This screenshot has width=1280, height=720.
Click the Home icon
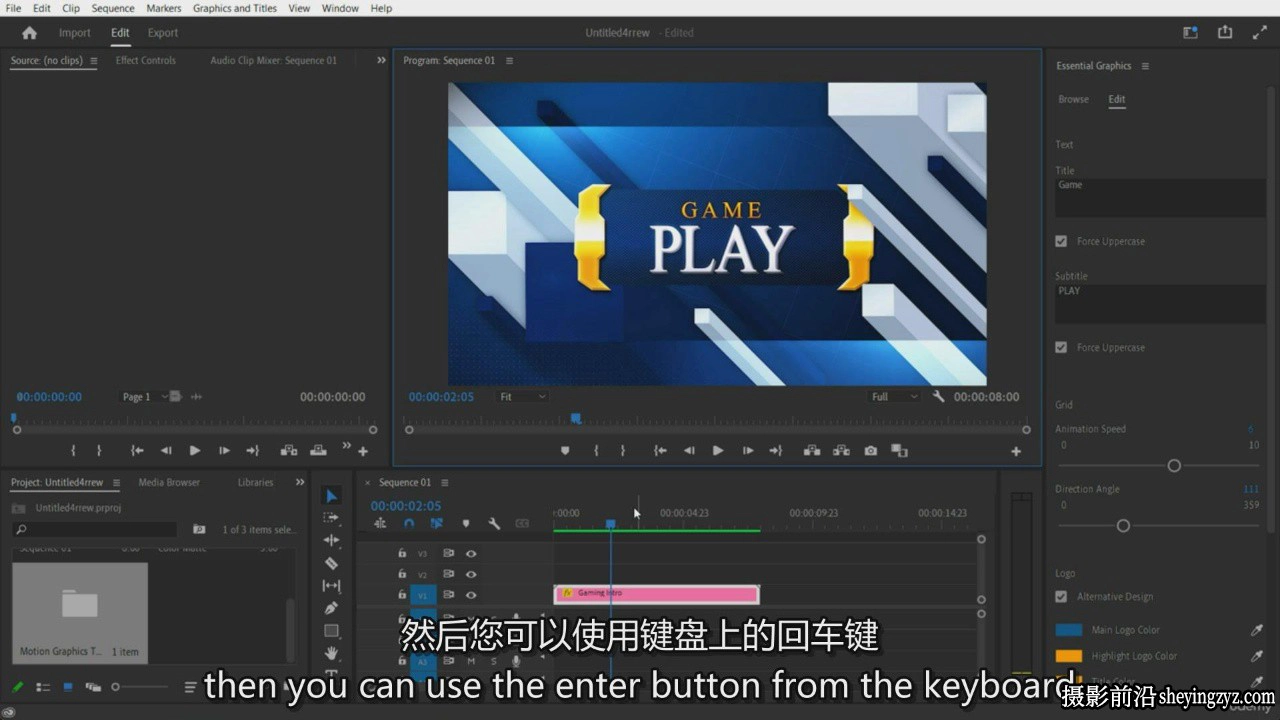29,33
